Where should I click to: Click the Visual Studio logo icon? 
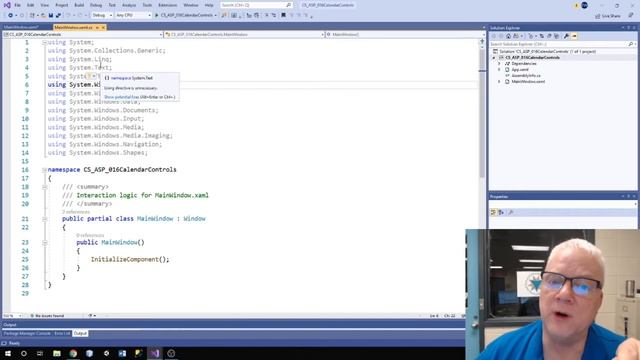click(7, 5)
